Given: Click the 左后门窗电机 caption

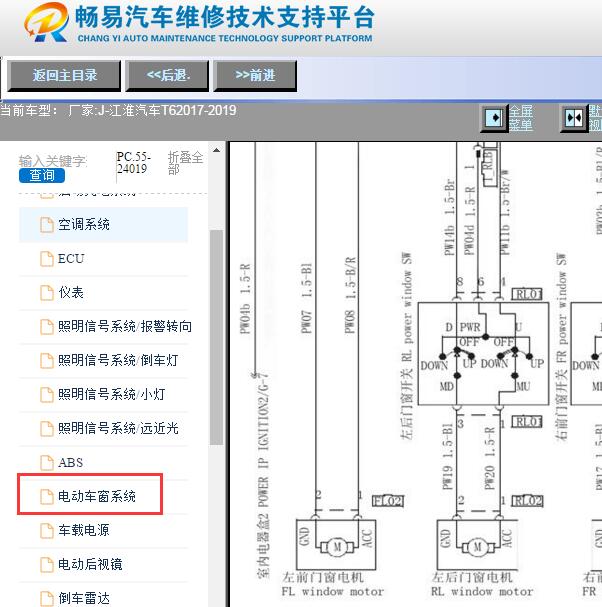Looking at the screenshot, I should tap(472, 577).
